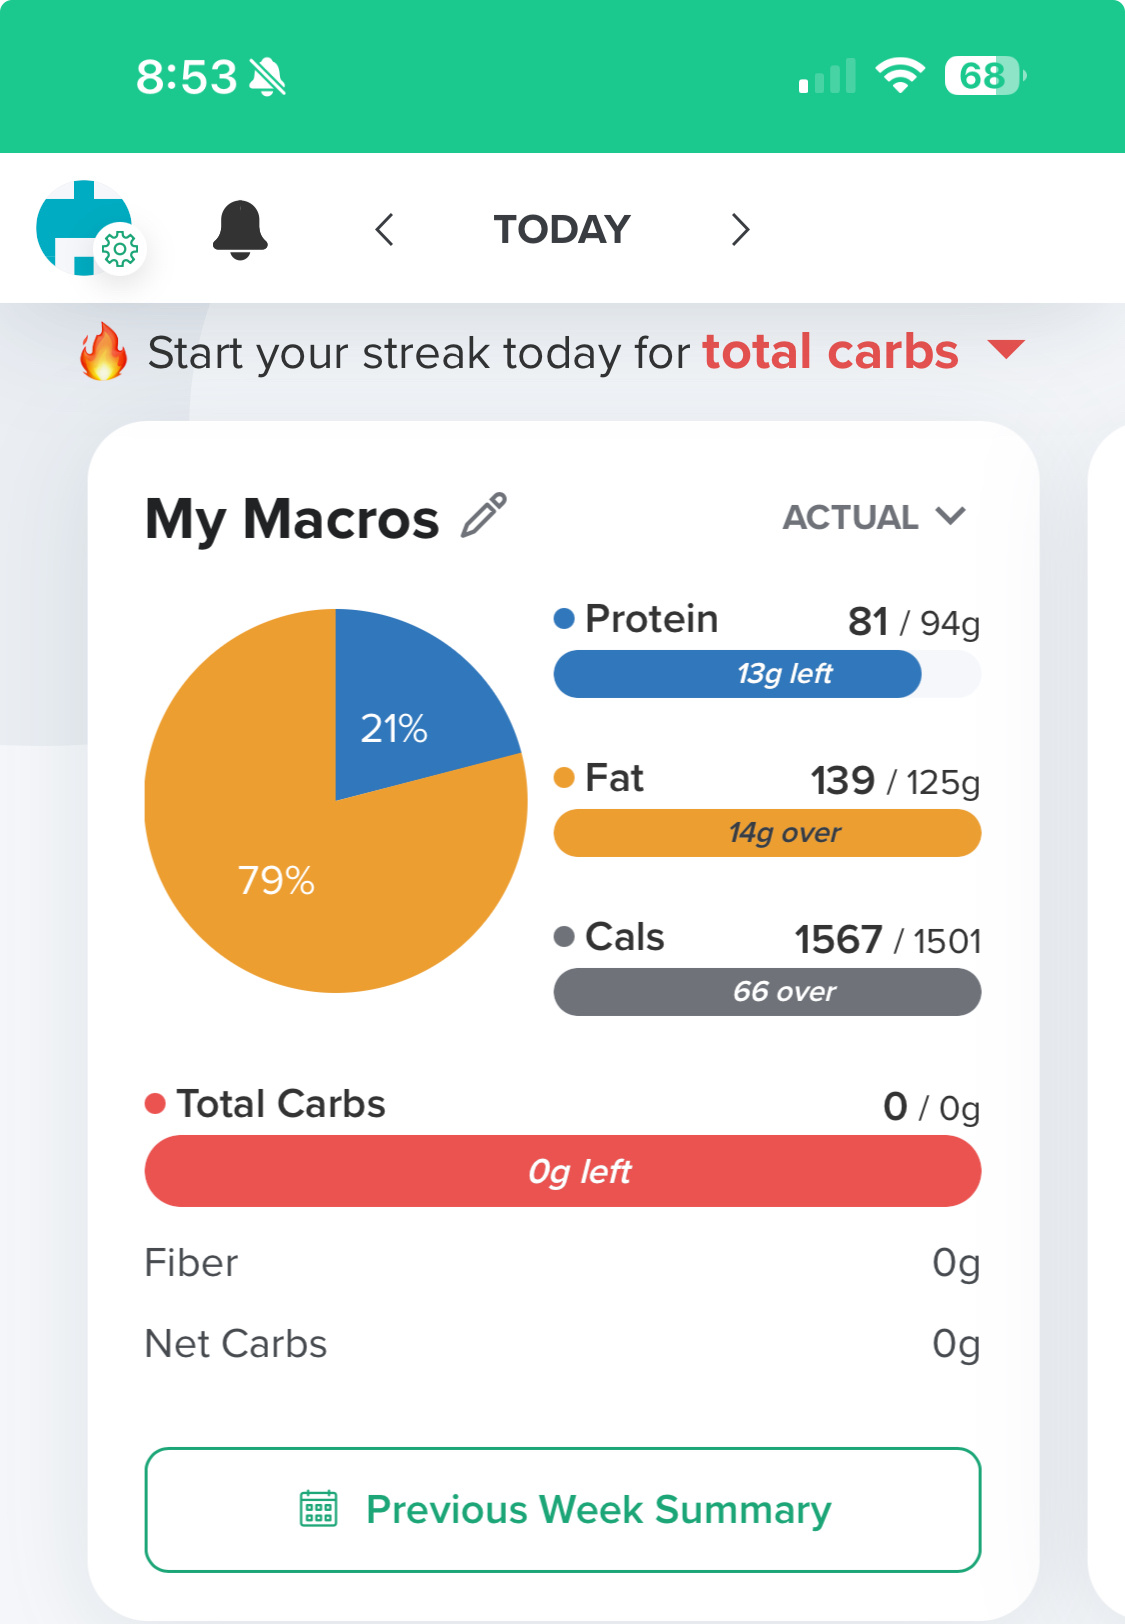Screen dimensions: 1125x1624
Task: Tap the red total carbs streak link
Action: [830, 352]
